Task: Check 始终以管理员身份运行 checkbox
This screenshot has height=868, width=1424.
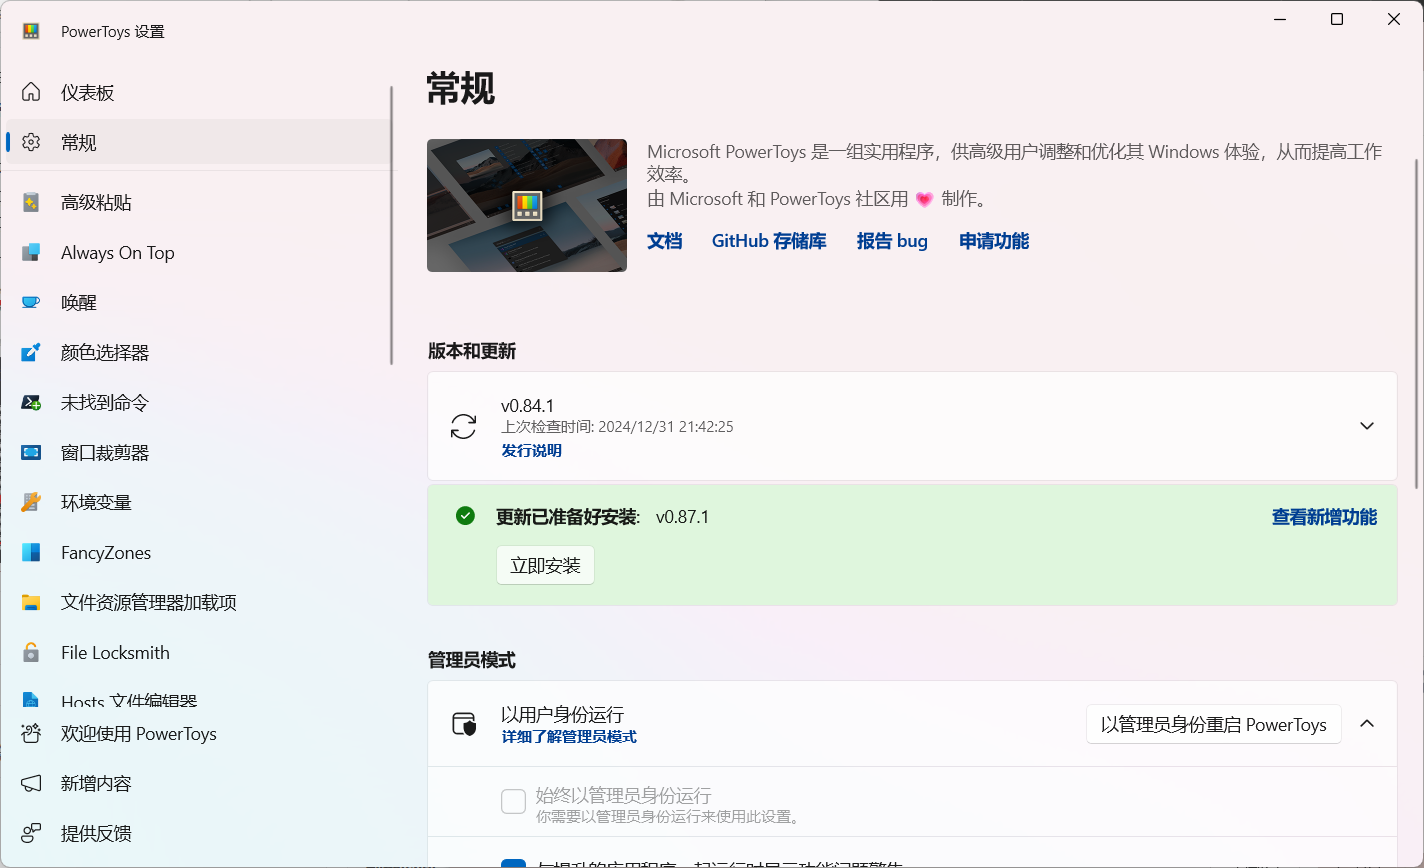Action: coord(513,802)
